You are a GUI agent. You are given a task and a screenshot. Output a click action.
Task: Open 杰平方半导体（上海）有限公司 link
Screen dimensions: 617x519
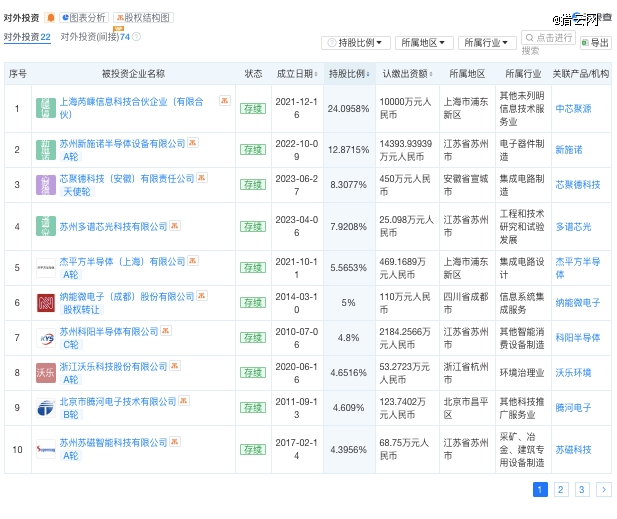pos(122,262)
